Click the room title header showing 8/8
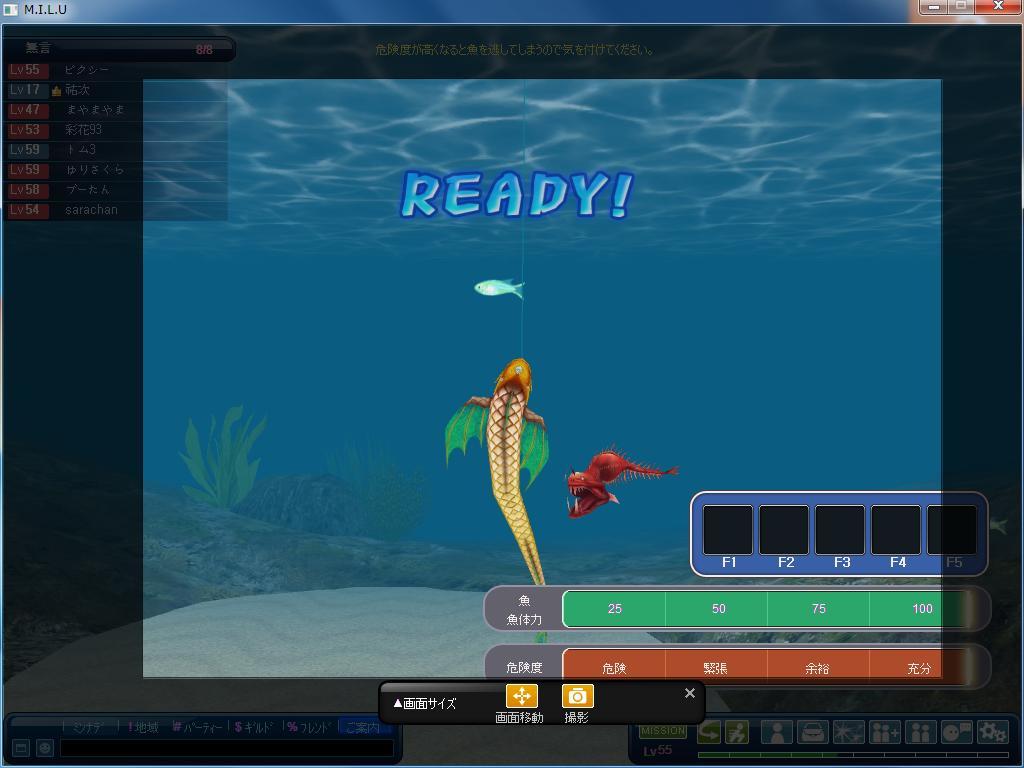1024x768 pixels. (x=118, y=48)
